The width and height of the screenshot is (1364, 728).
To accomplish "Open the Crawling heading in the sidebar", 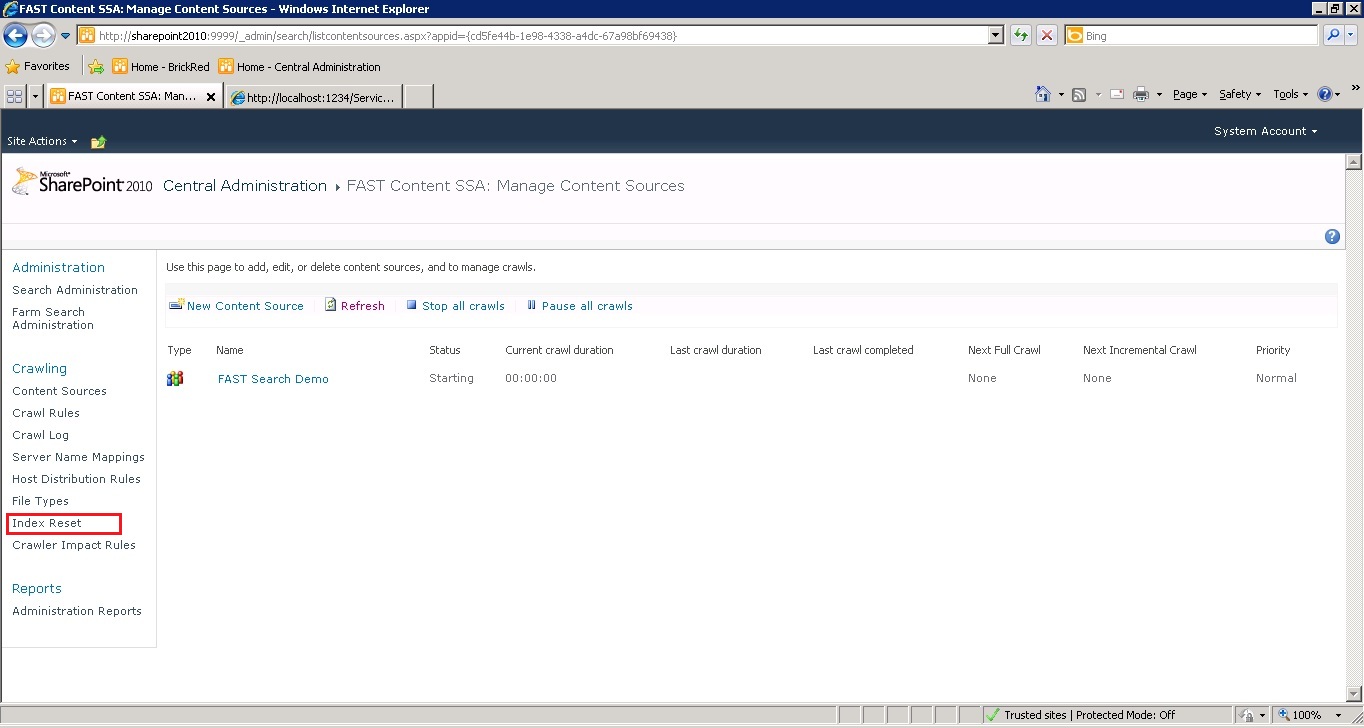I will (39, 368).
